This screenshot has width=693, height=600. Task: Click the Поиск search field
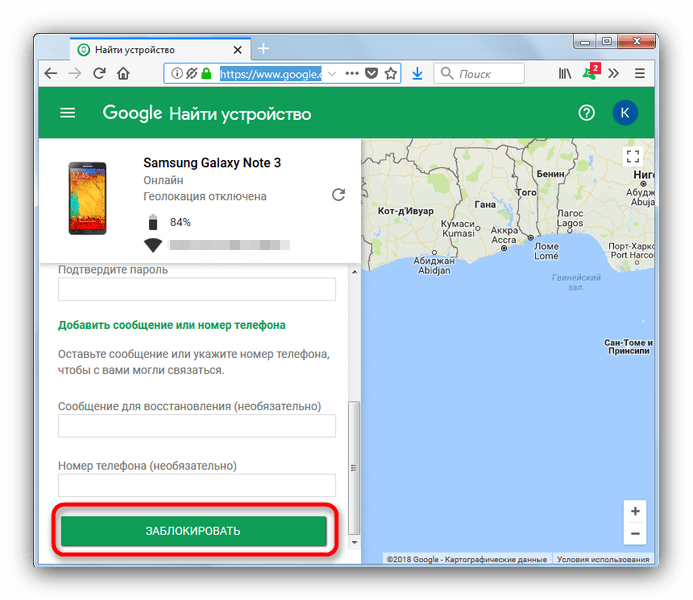pyautogui.click(x=480, y=73)
